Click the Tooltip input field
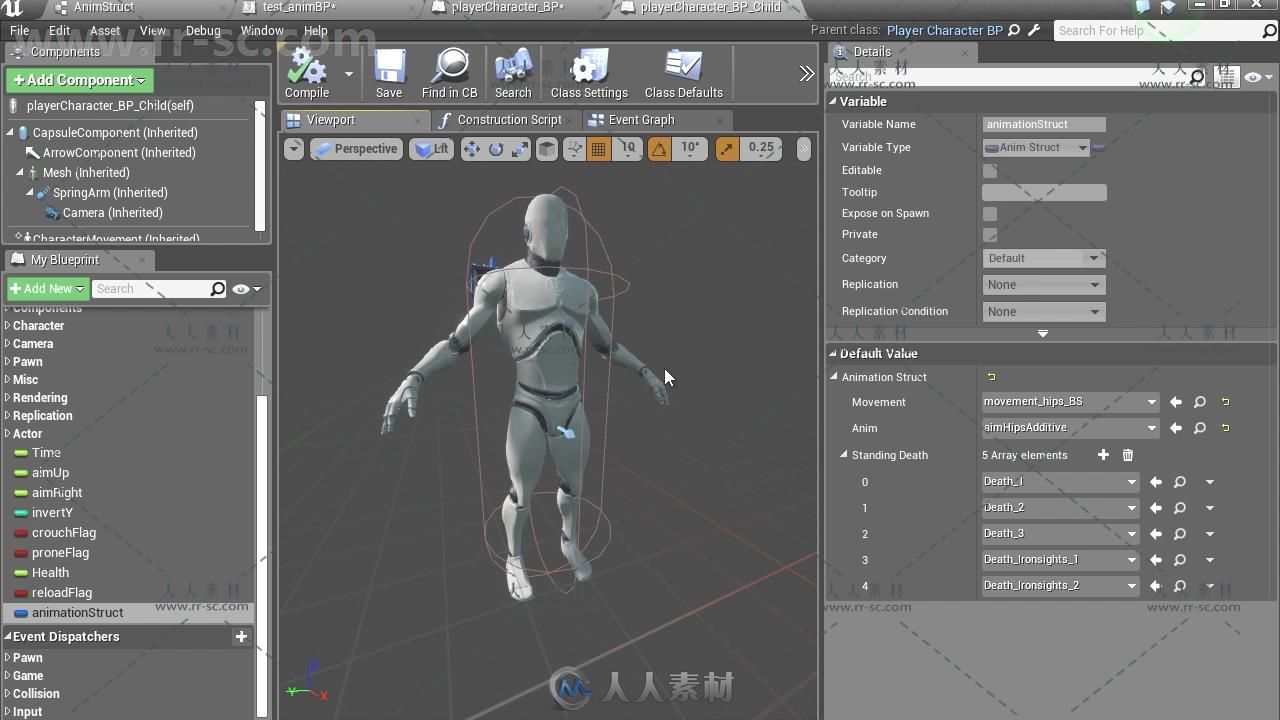The image size is (1280, 720). [1044, 192]
